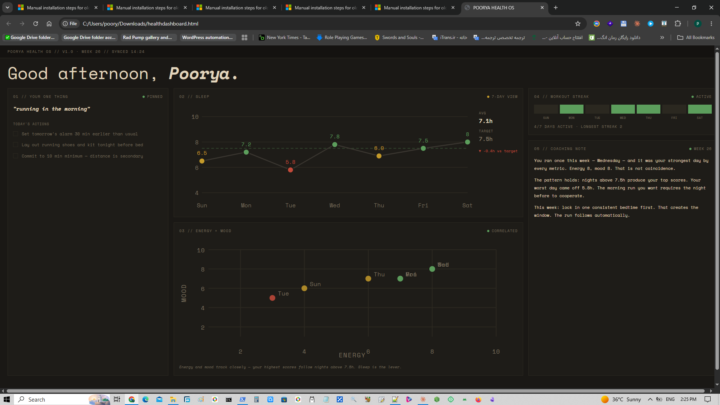The width and height of the screenshot is (720, 405).
Task: Reload the health dashboard page
Action: tap(35, 23)
